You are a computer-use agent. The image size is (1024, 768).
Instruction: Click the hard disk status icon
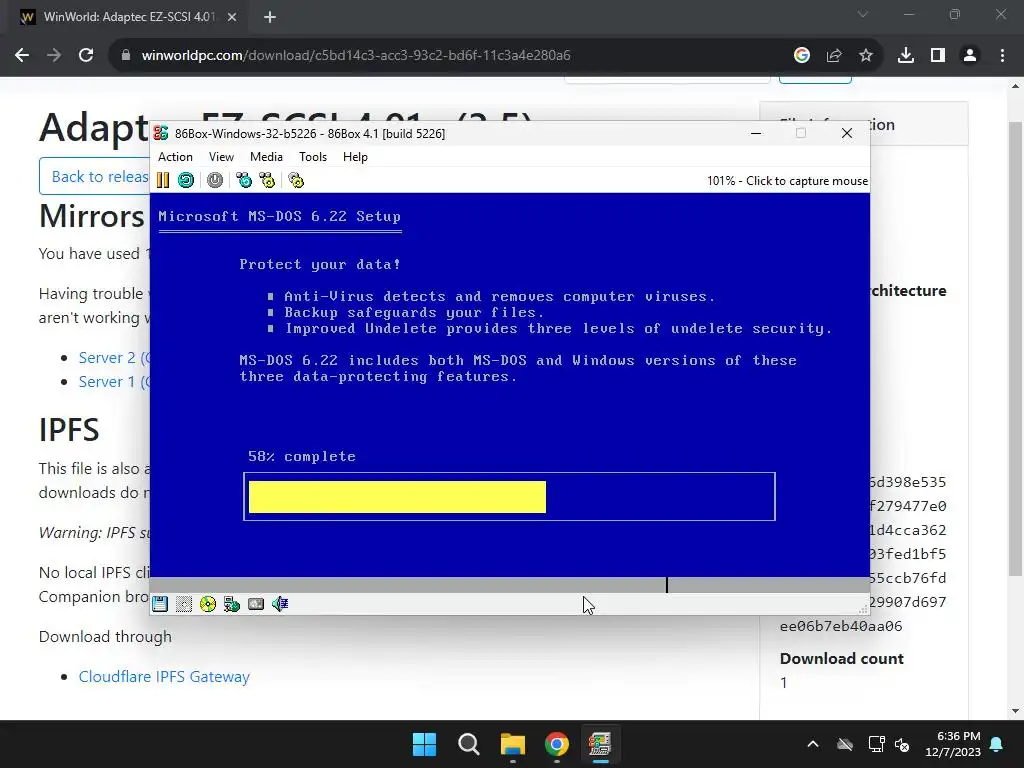click(x=256, y=604)
